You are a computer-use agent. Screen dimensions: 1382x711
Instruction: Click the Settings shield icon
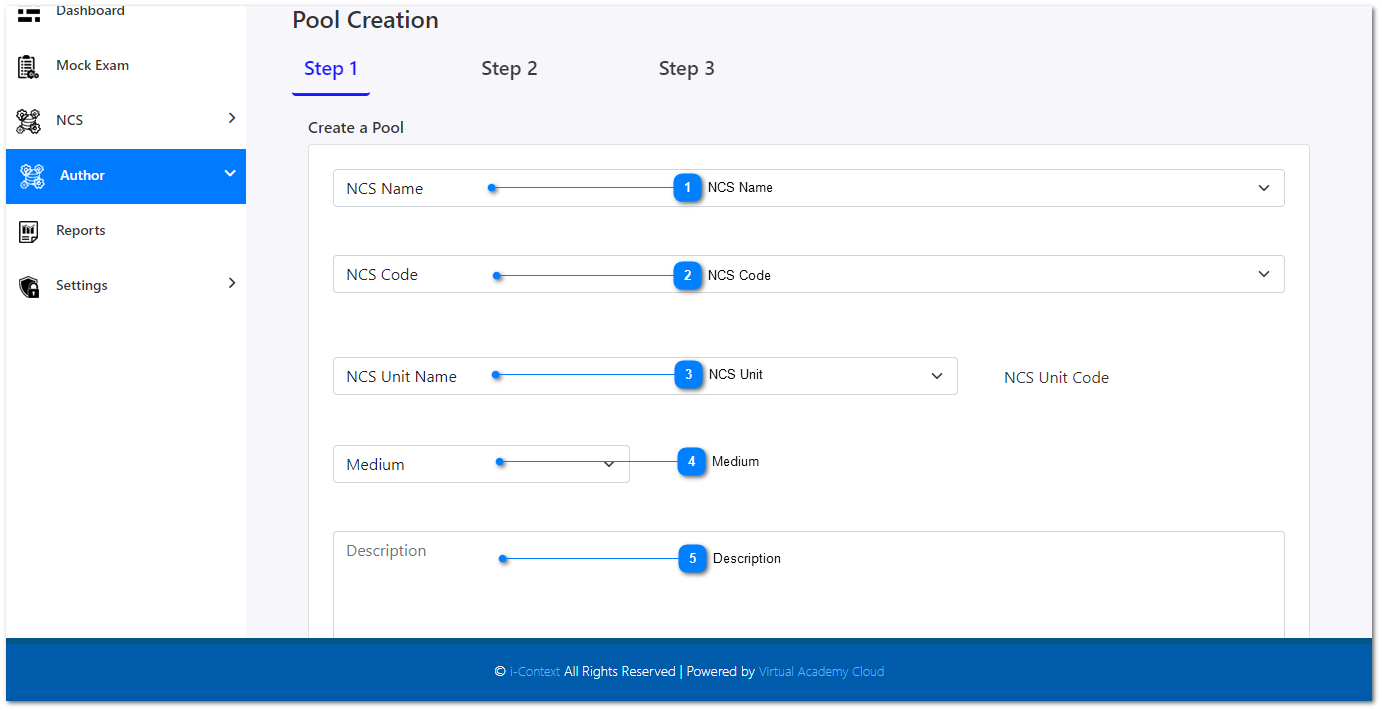[29, 286]
